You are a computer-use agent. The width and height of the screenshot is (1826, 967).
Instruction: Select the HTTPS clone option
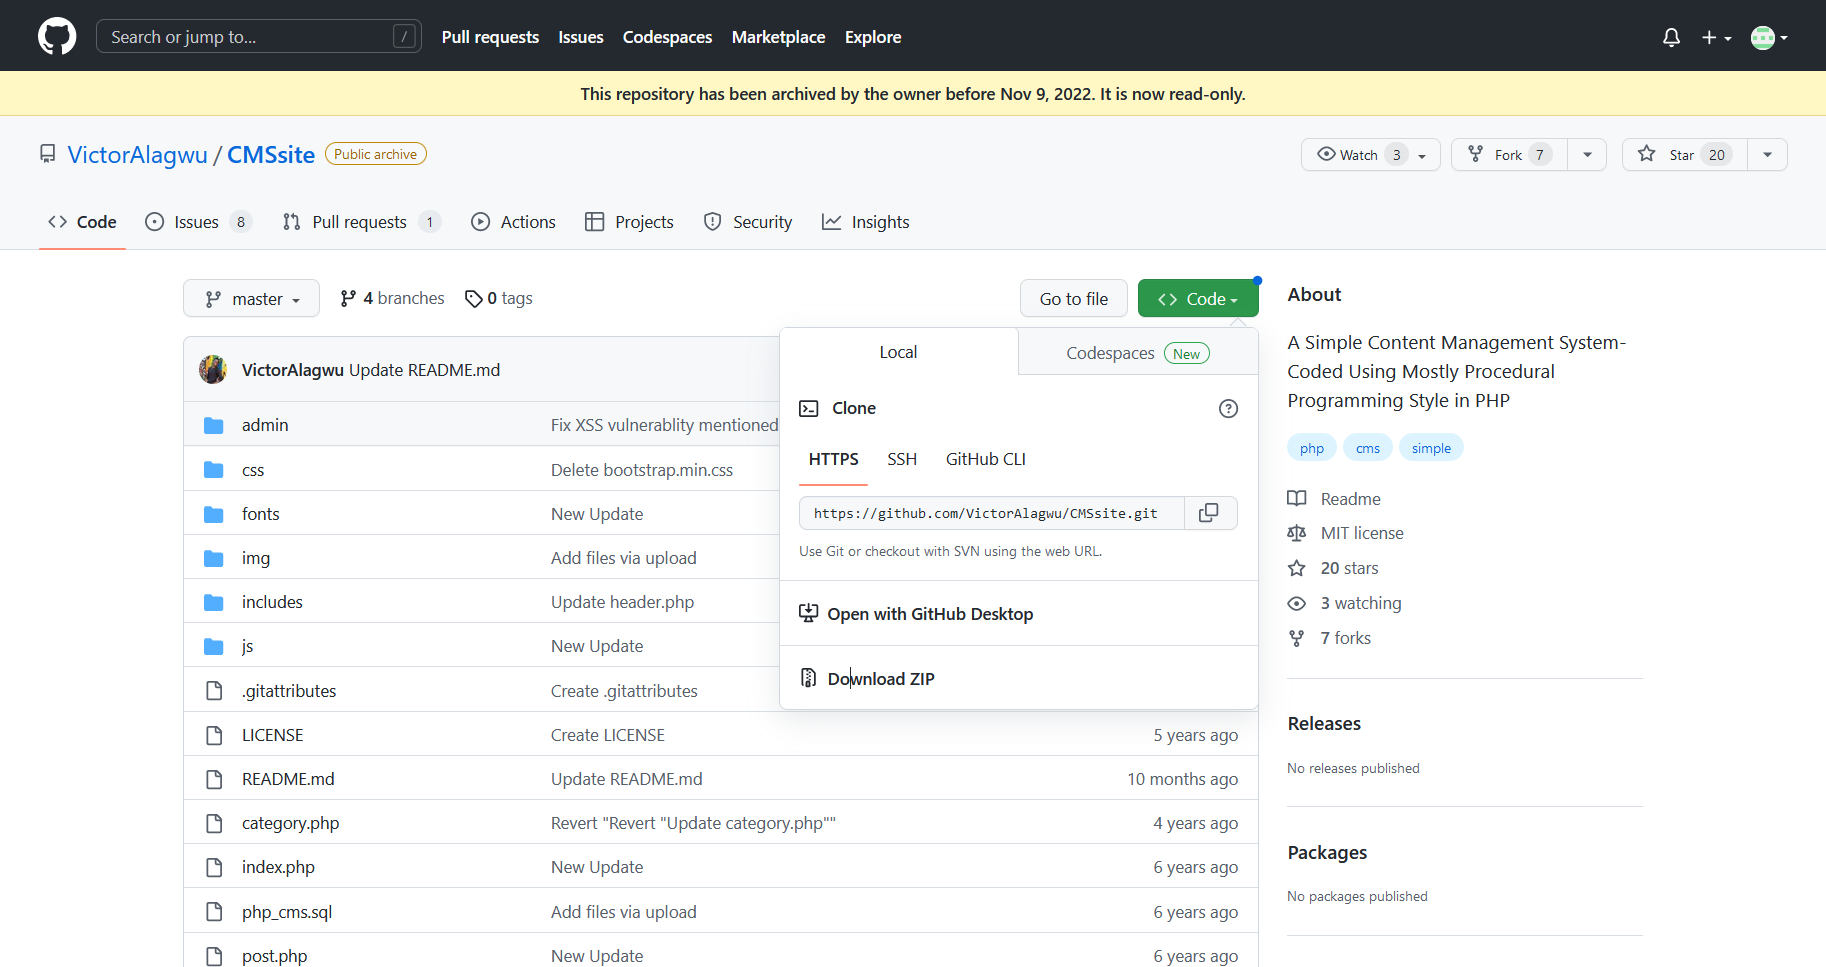pyautogui.click(x=833, y=459)
